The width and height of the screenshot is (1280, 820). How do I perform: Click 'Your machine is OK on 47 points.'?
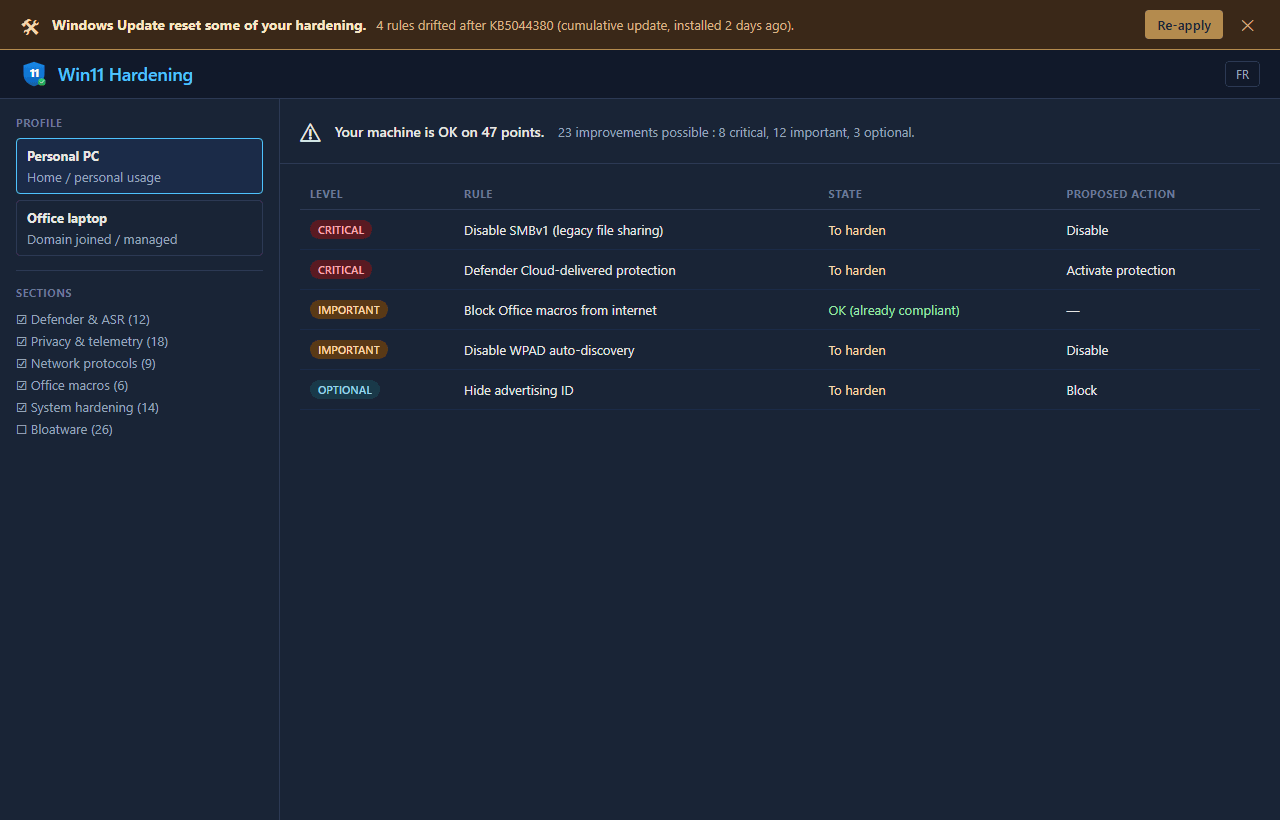(x=439, y=132)
